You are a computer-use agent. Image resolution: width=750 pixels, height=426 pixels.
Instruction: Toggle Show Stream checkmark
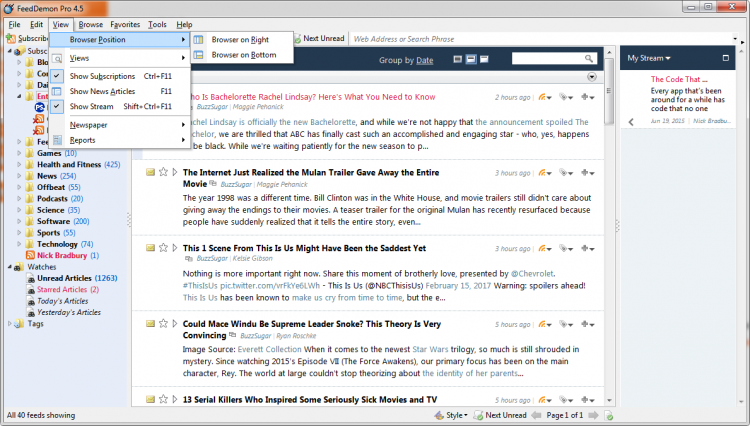pos(56,106)
